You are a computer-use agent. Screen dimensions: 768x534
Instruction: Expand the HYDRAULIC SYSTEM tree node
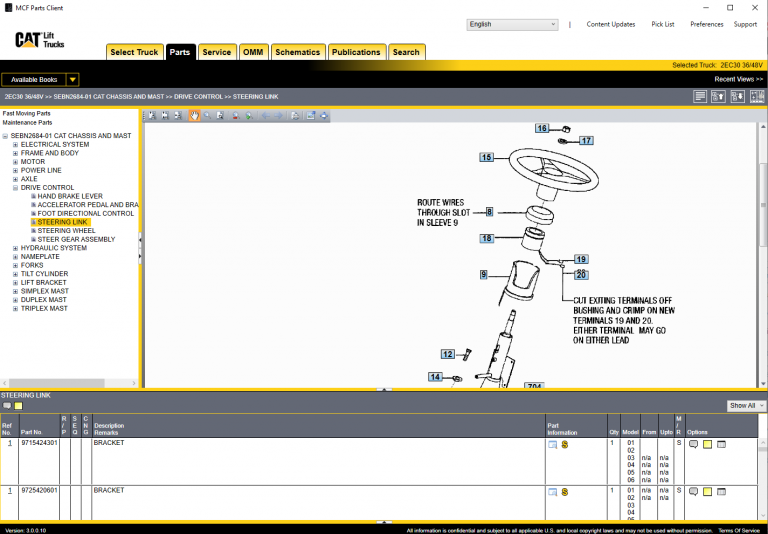pos(16,248)
